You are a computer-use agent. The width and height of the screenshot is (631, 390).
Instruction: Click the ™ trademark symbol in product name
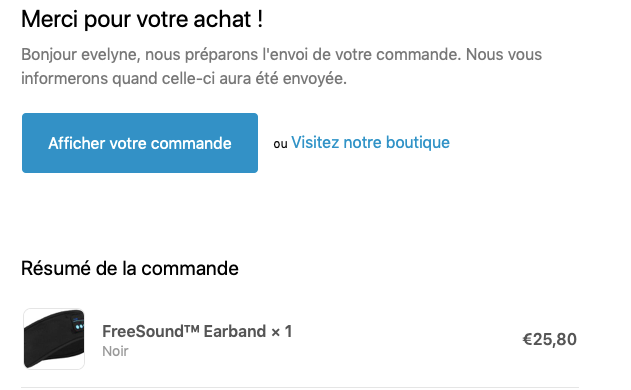192,328
